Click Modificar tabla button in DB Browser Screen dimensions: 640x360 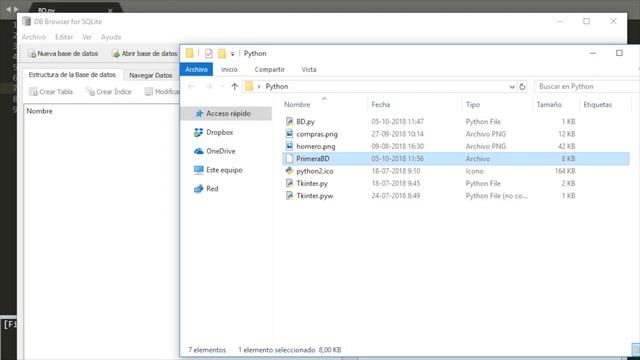[x=162, y=91]
